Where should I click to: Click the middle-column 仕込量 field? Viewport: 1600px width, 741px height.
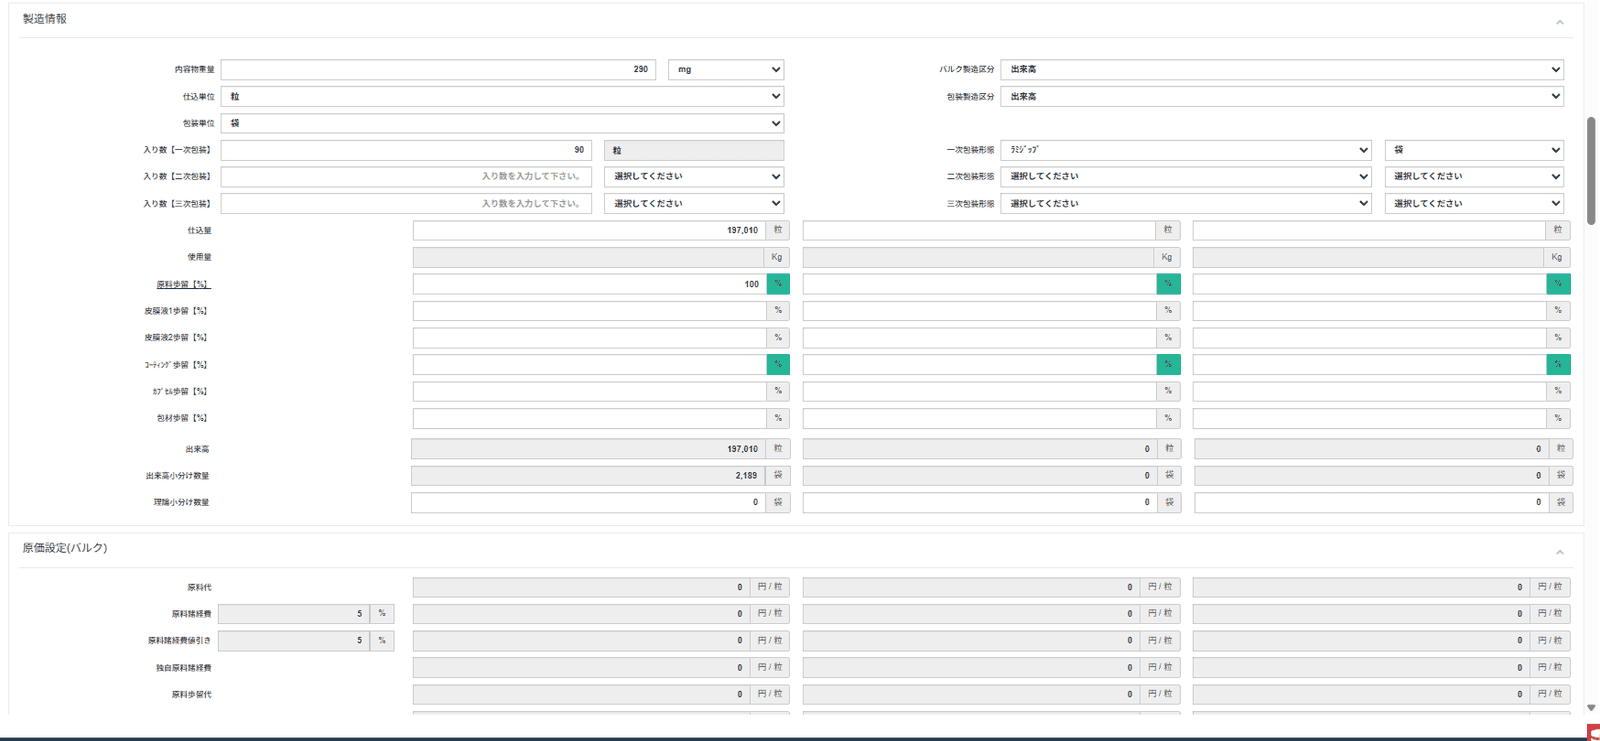[x=979, y=231]
